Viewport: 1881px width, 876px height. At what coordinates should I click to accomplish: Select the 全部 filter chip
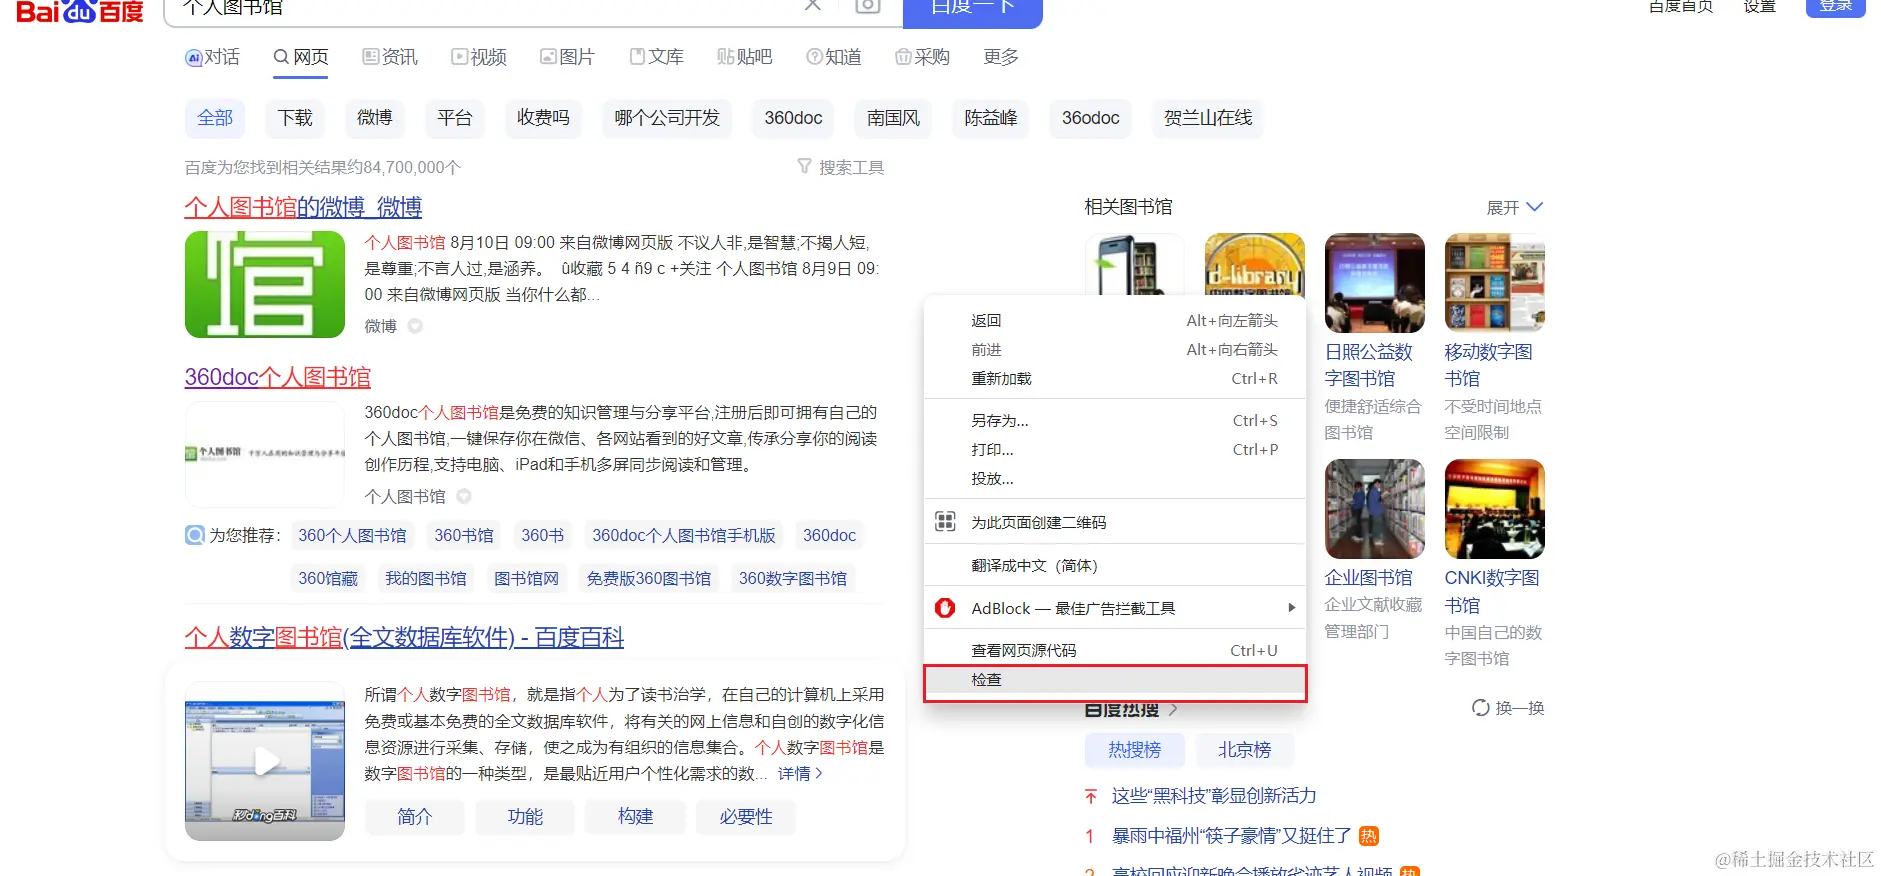pos(215,118)
